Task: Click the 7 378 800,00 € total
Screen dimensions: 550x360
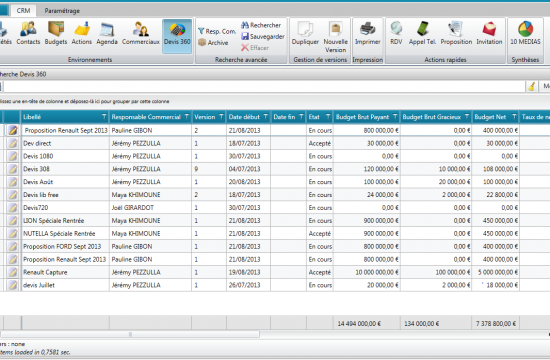Action: click(496, 324)
